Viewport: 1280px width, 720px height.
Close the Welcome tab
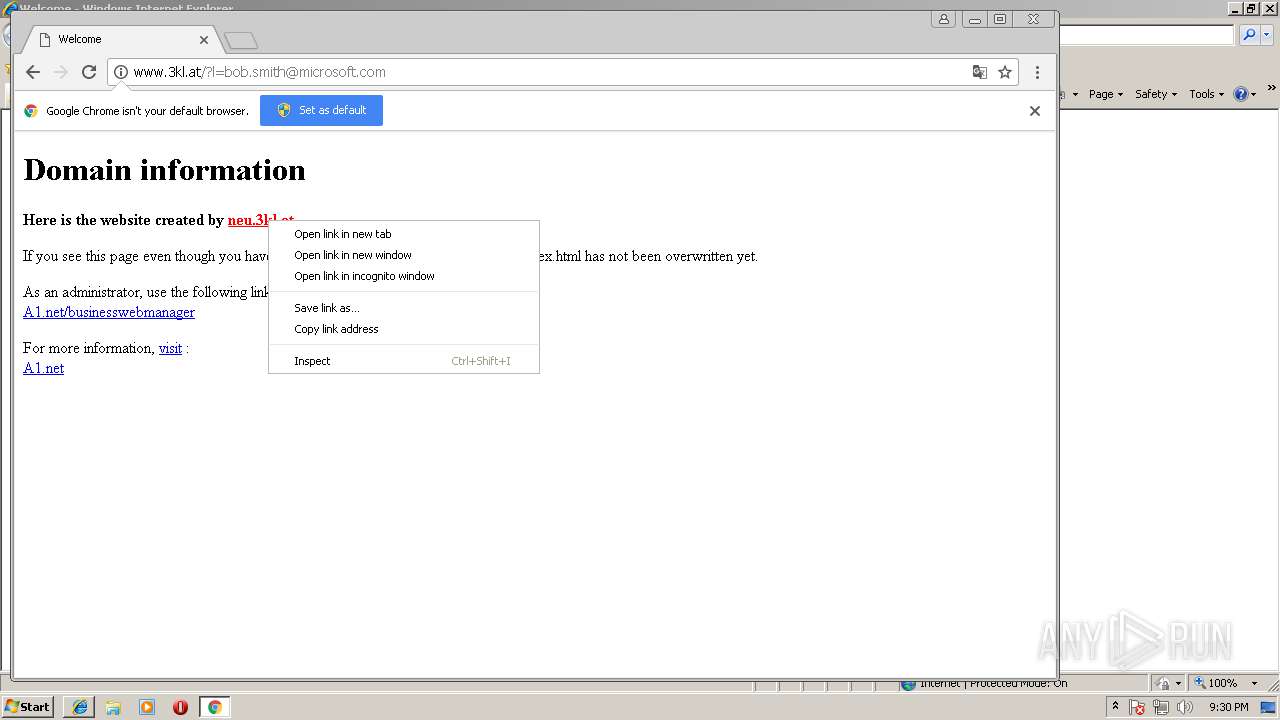click(204, 40)
